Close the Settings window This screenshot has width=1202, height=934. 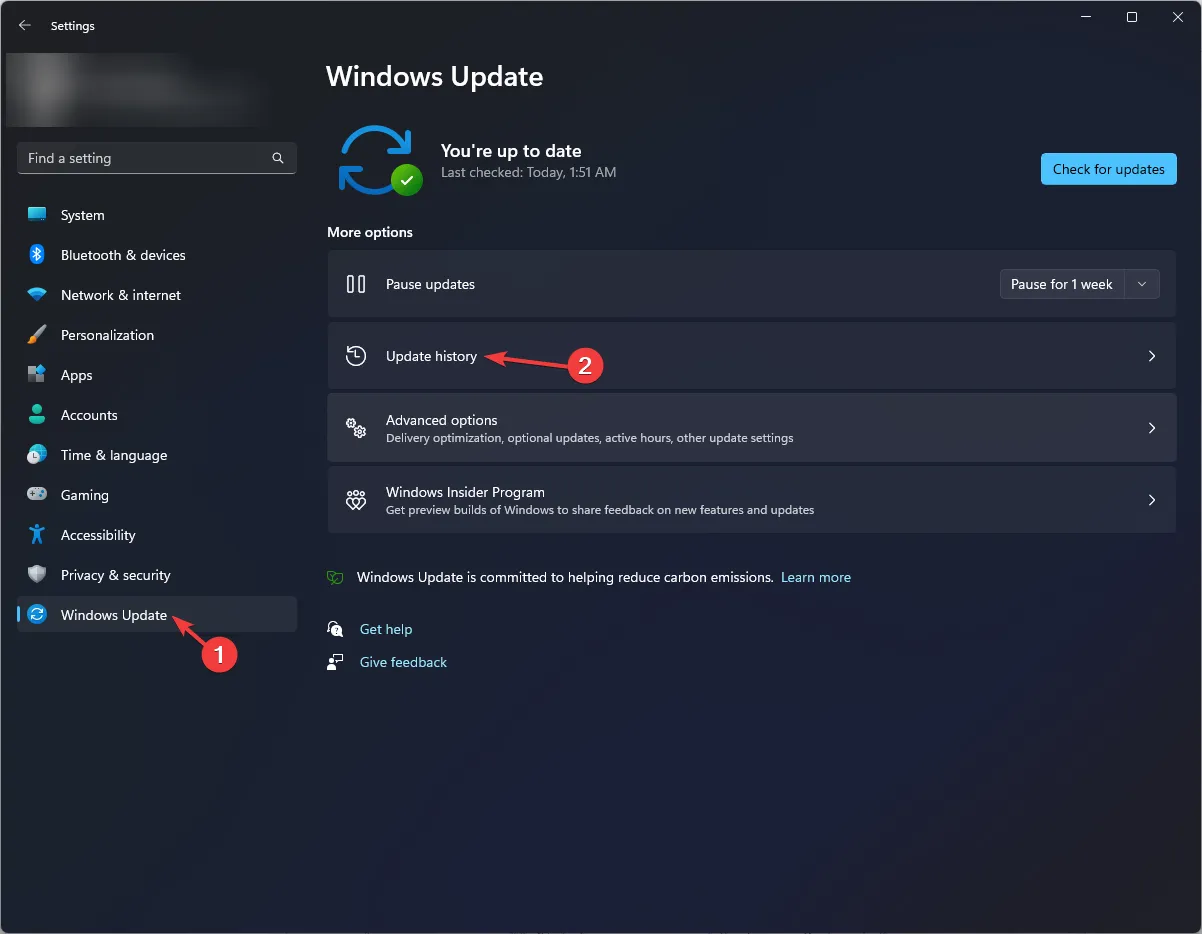(1178, 17)
